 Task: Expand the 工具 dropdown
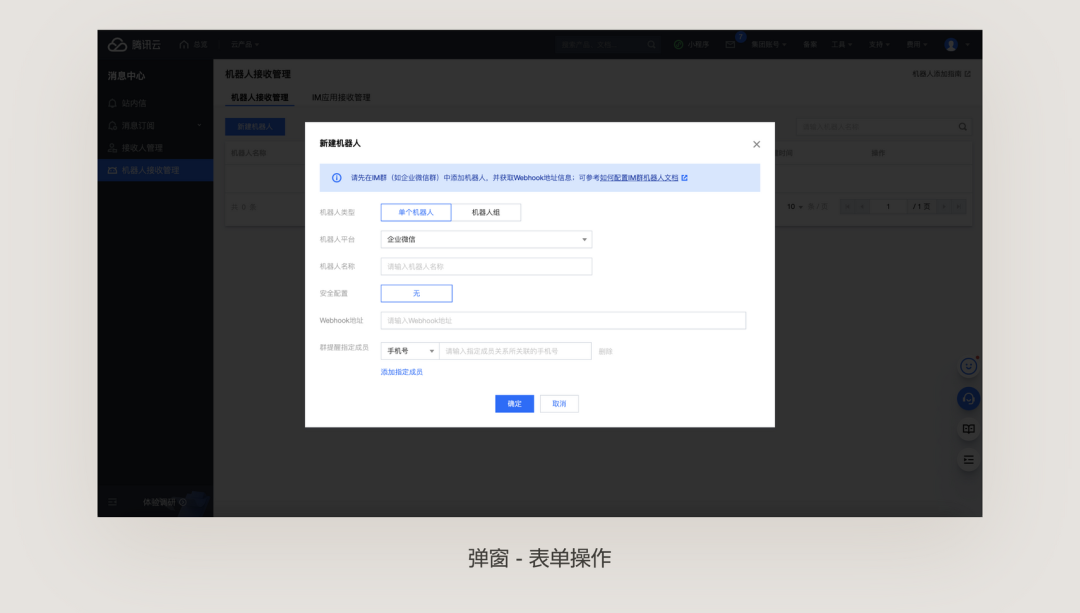842,45
